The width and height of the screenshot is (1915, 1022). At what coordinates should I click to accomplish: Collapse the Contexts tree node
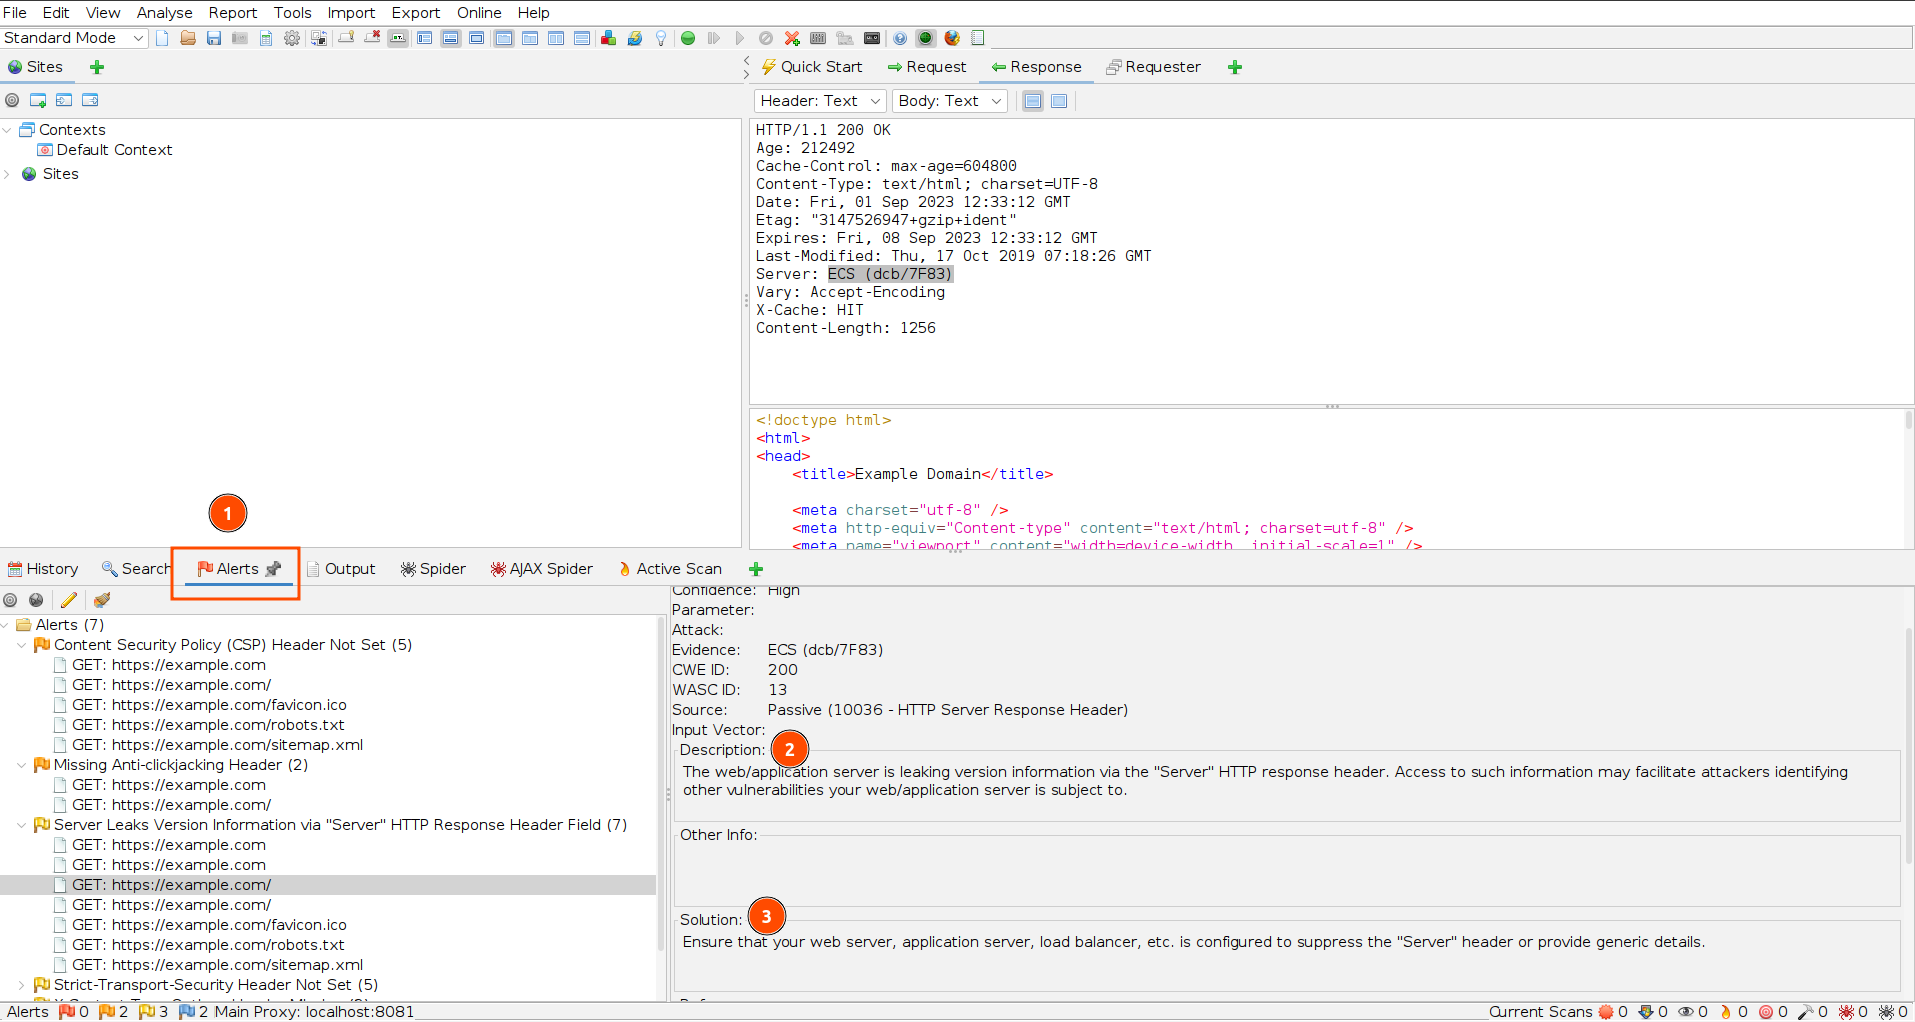coord(8,130)
